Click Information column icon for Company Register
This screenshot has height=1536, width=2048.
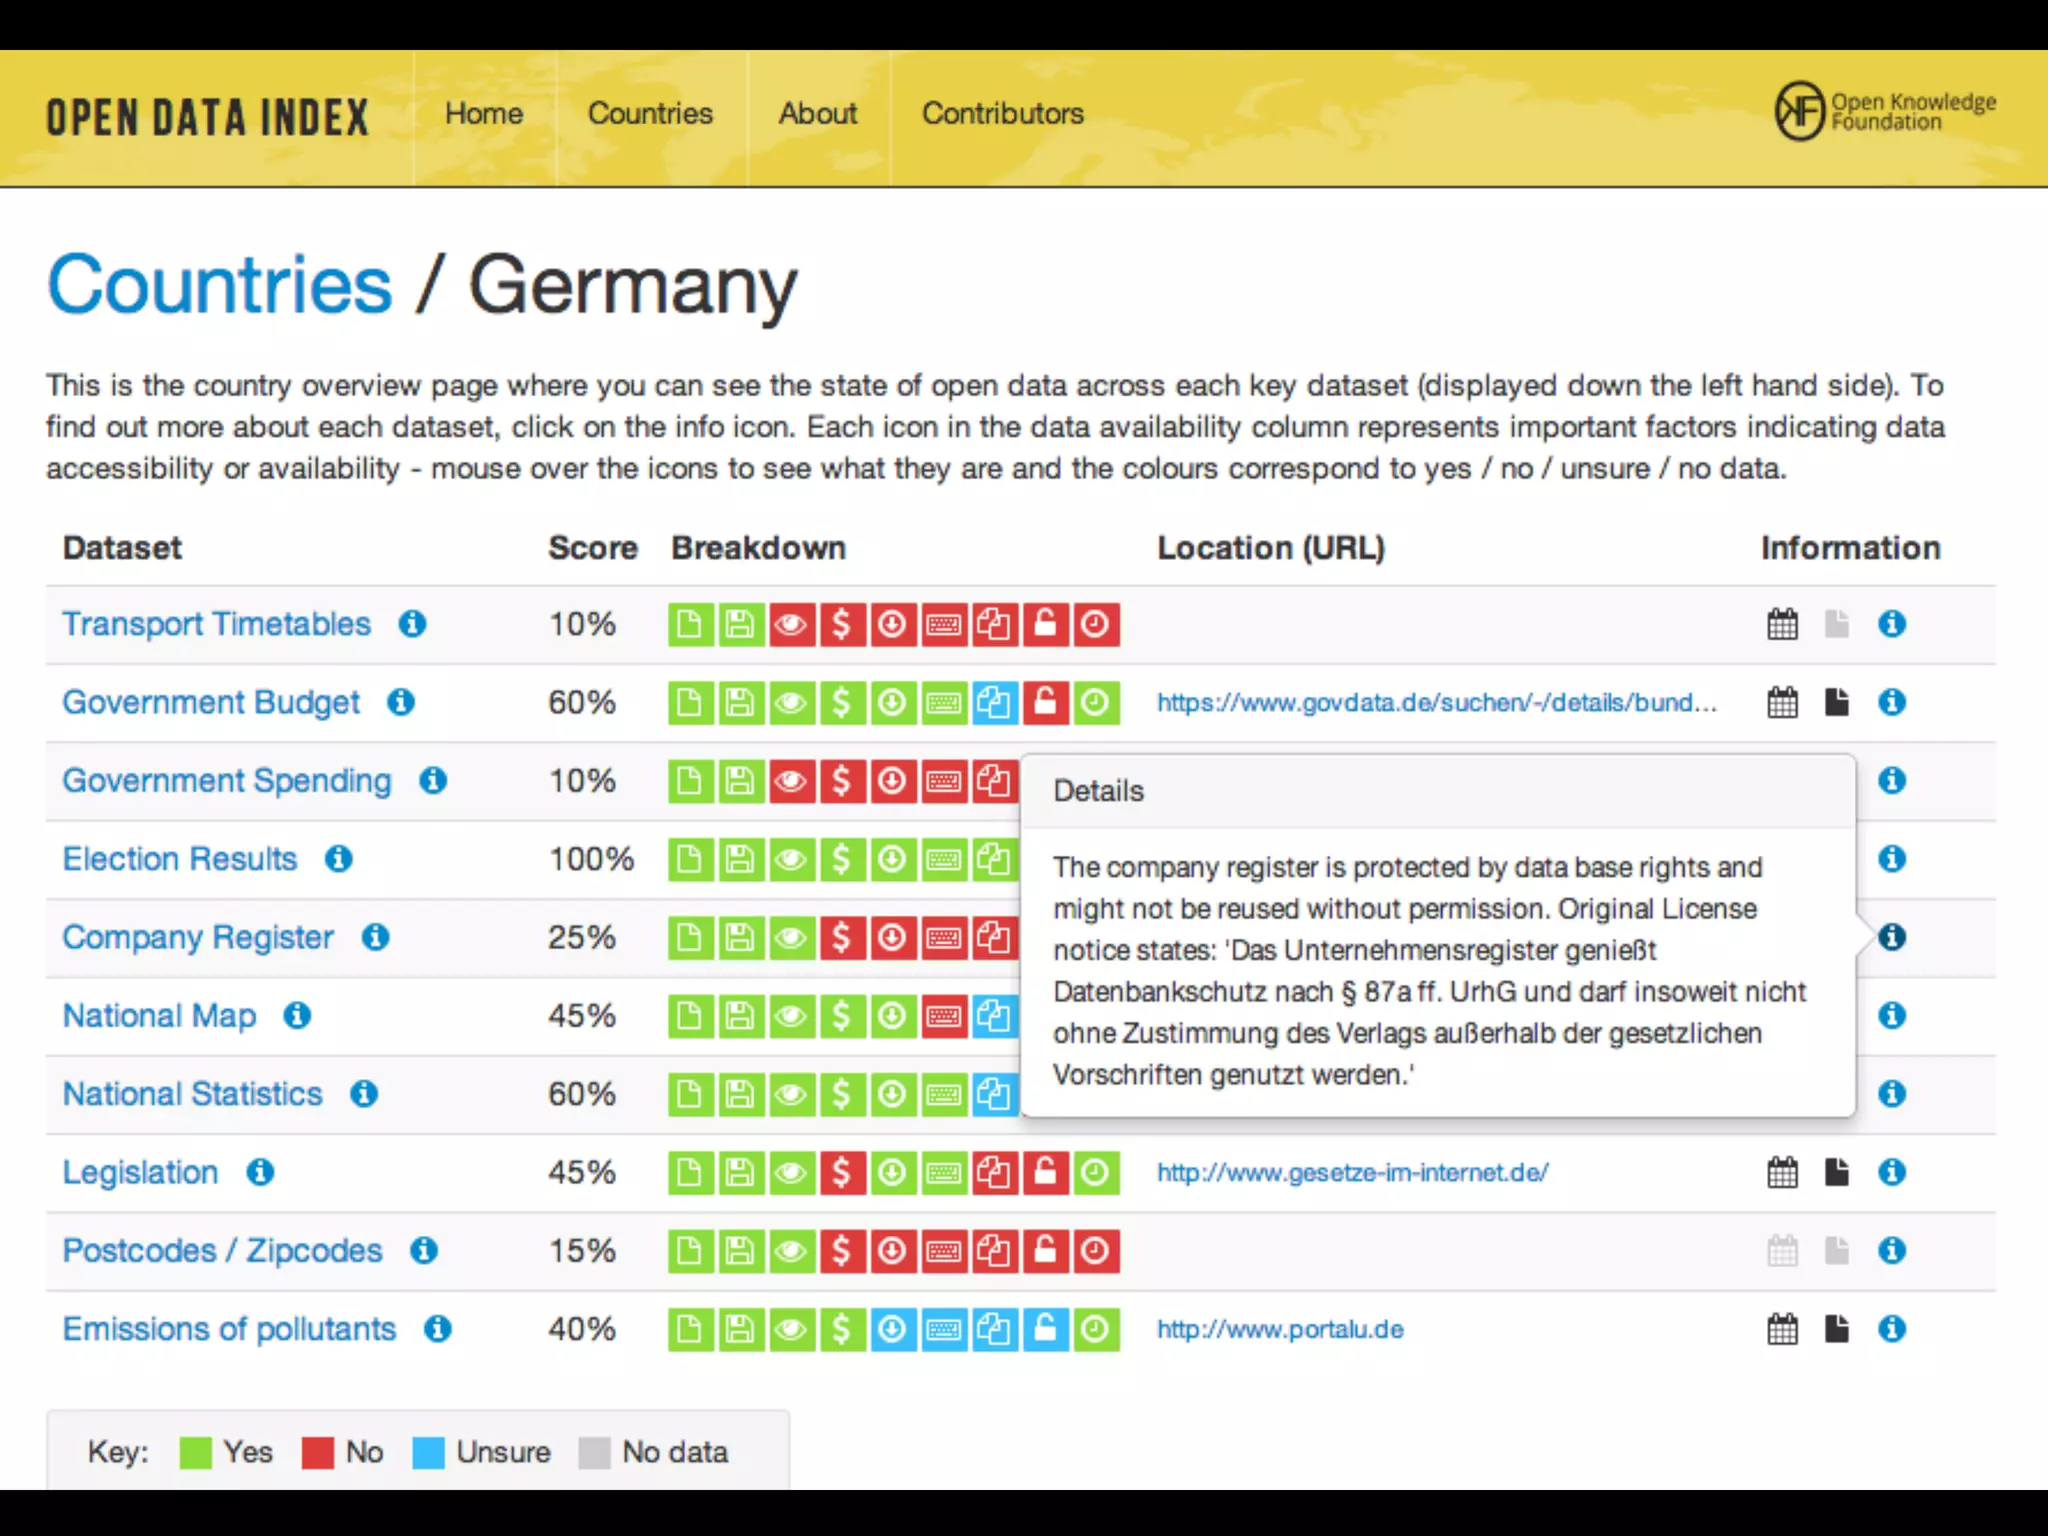click(x=1891, y=937)
